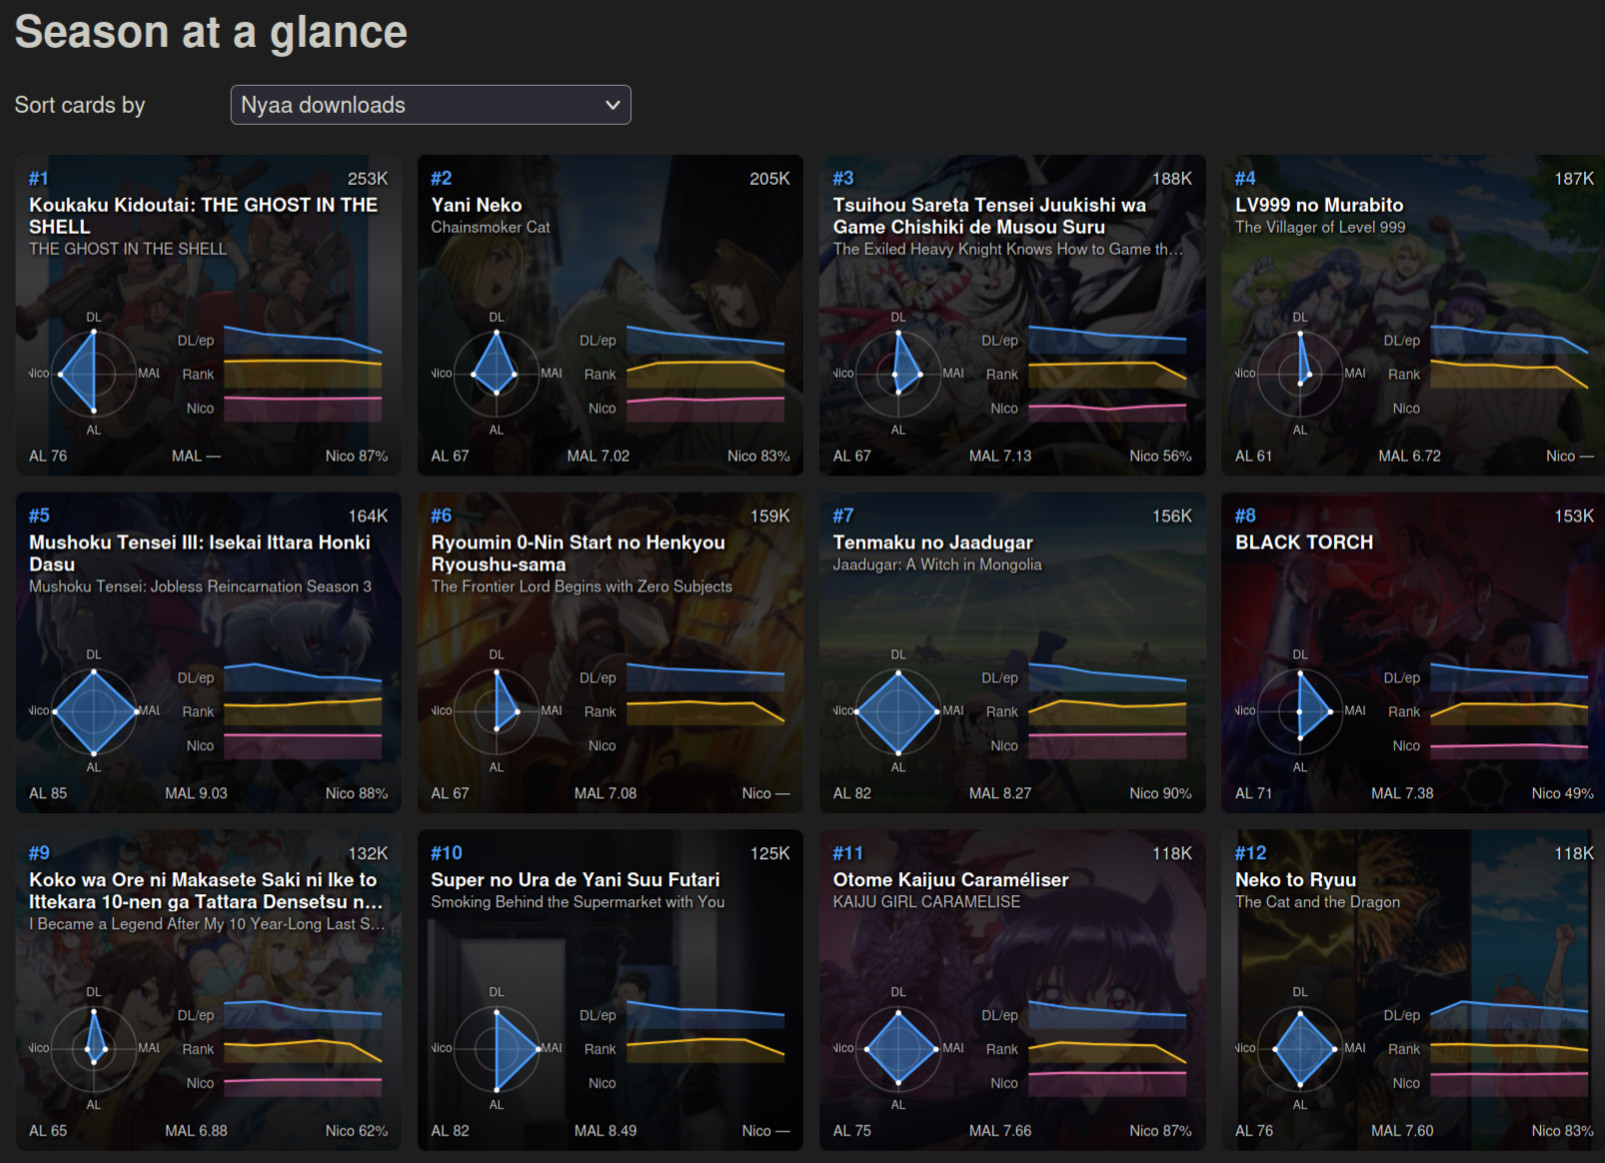Click the "Nico 56%" rating

coord(1160,456)
